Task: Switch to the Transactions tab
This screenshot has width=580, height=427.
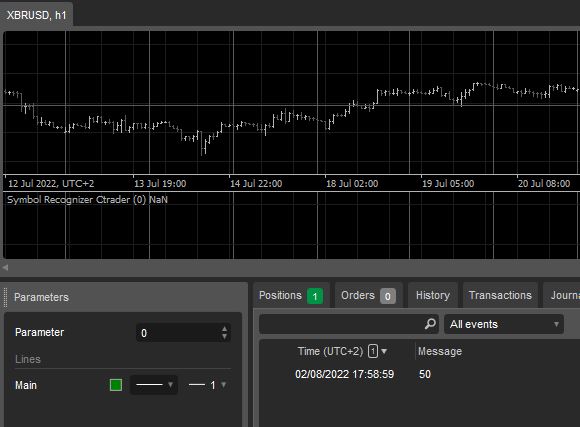Action: coord(500,295)
